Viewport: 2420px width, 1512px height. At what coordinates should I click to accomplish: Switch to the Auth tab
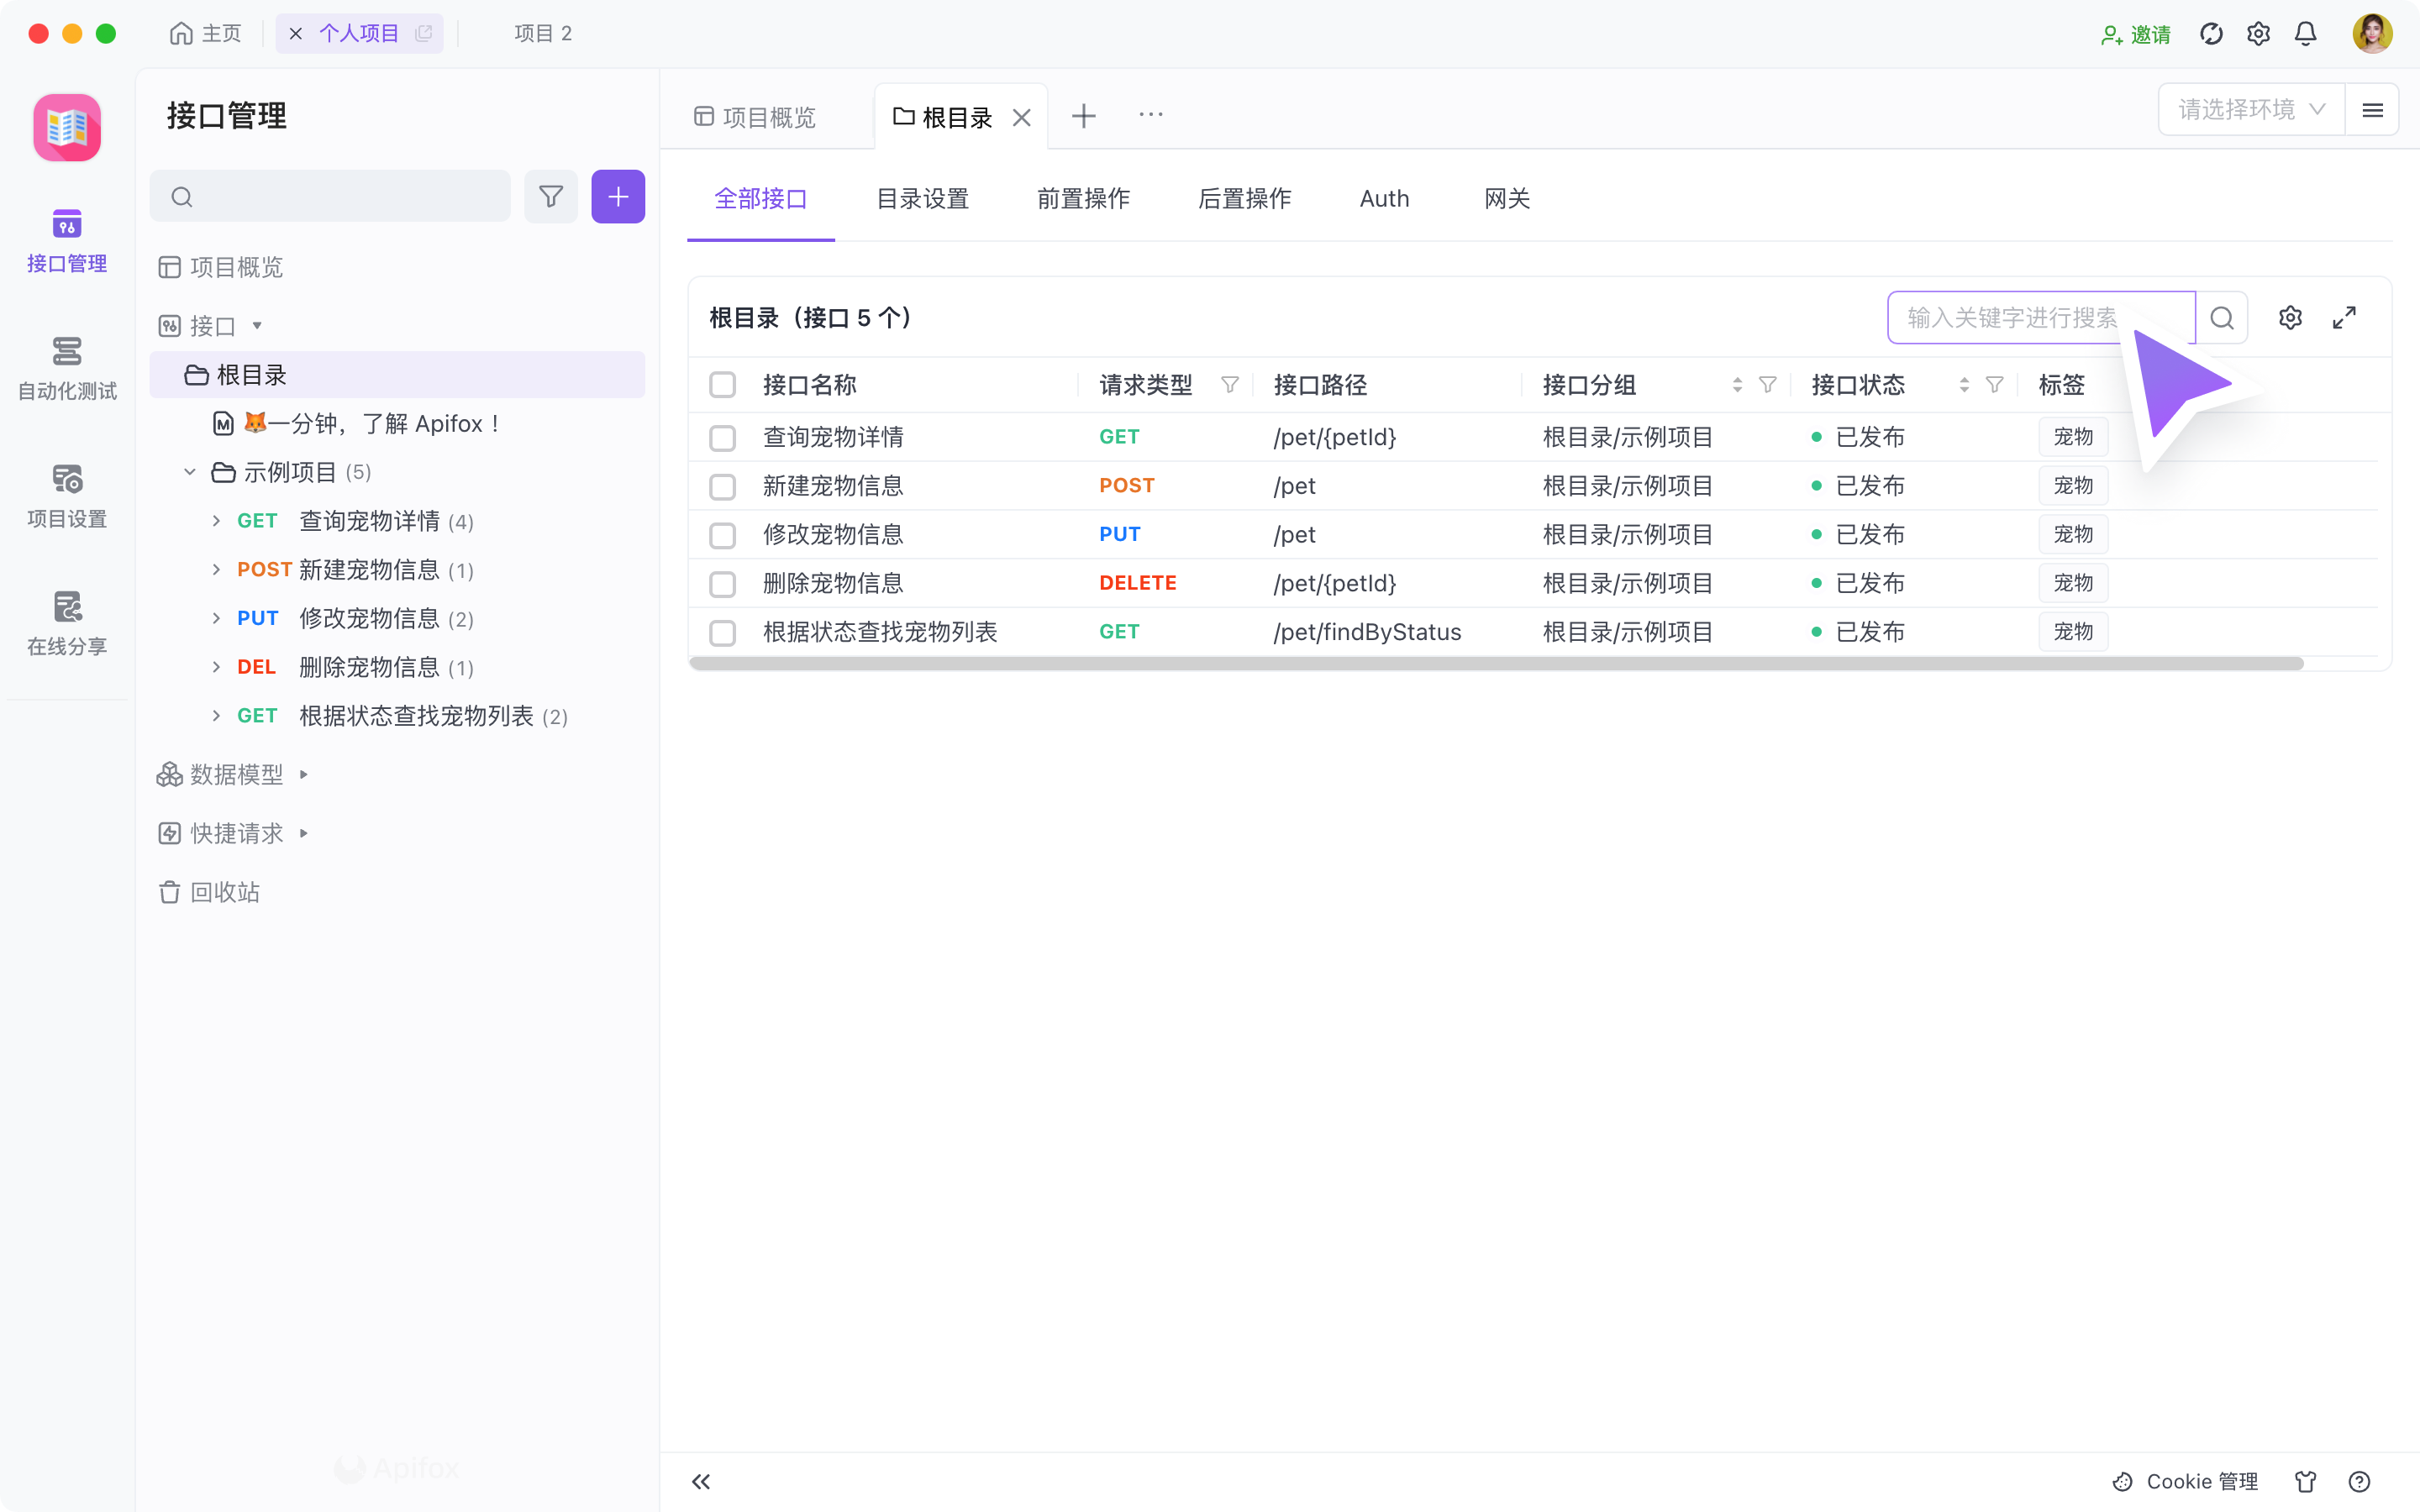point(1384,199)
